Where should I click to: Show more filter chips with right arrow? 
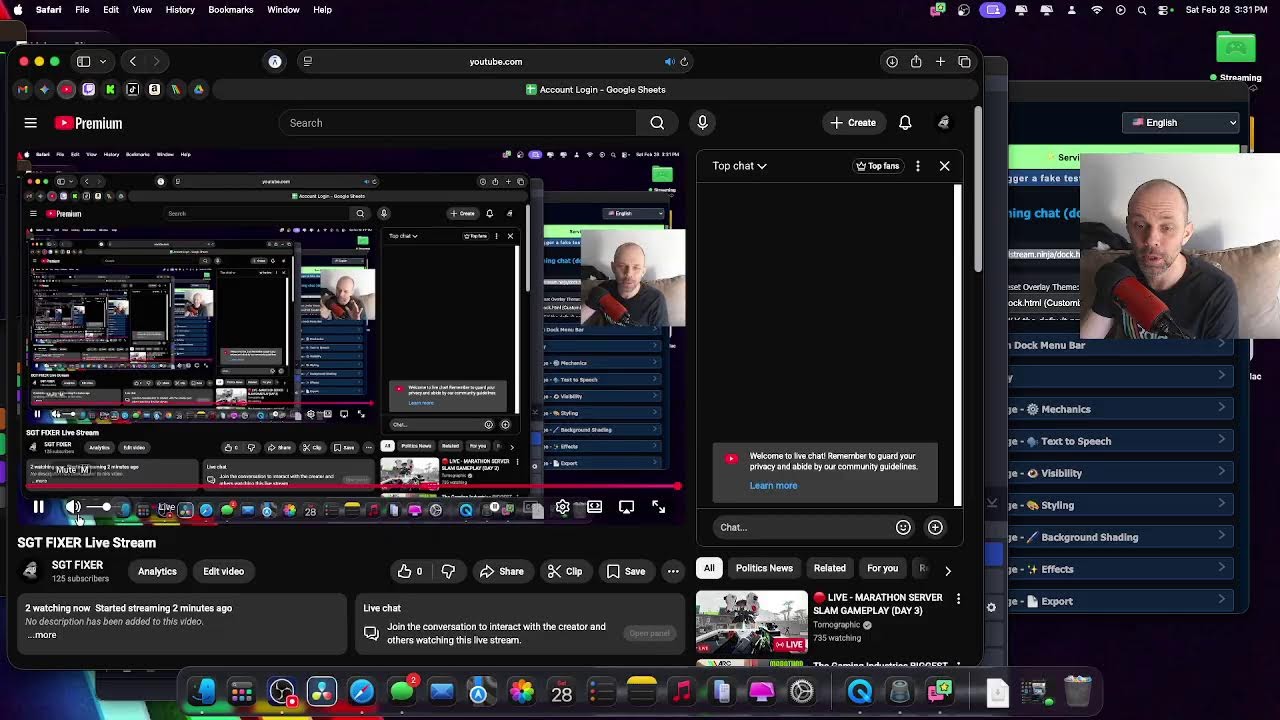point(947,570)
